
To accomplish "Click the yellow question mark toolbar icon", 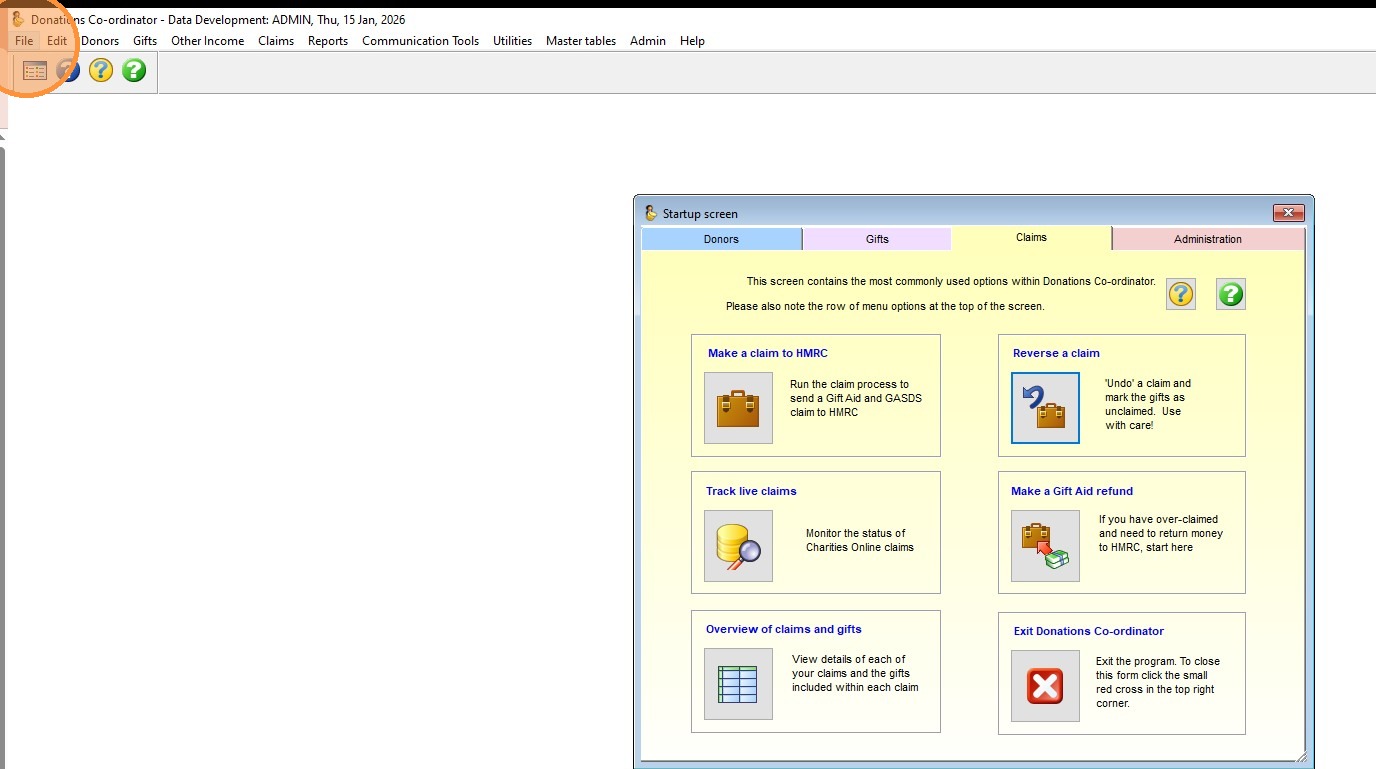I will pyautogui.click(x=101, y=71).
